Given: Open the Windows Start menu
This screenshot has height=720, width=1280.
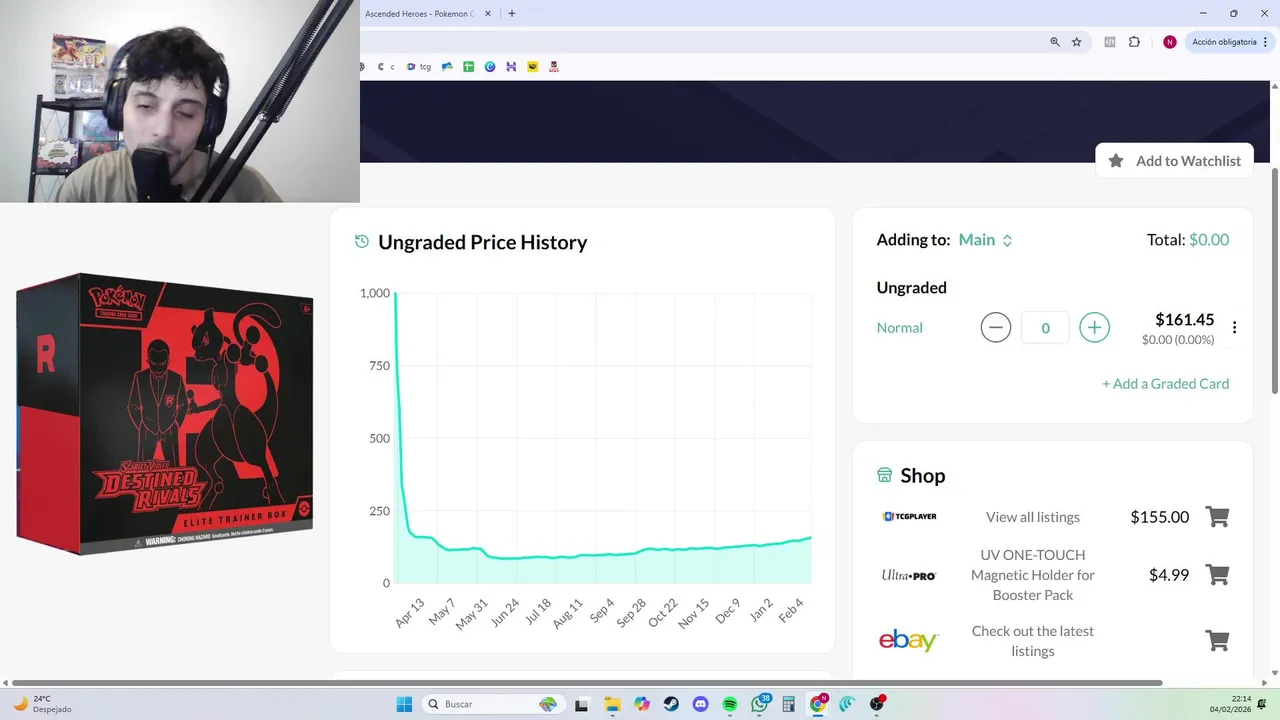Looking at the screenshot, I should 404,704.
